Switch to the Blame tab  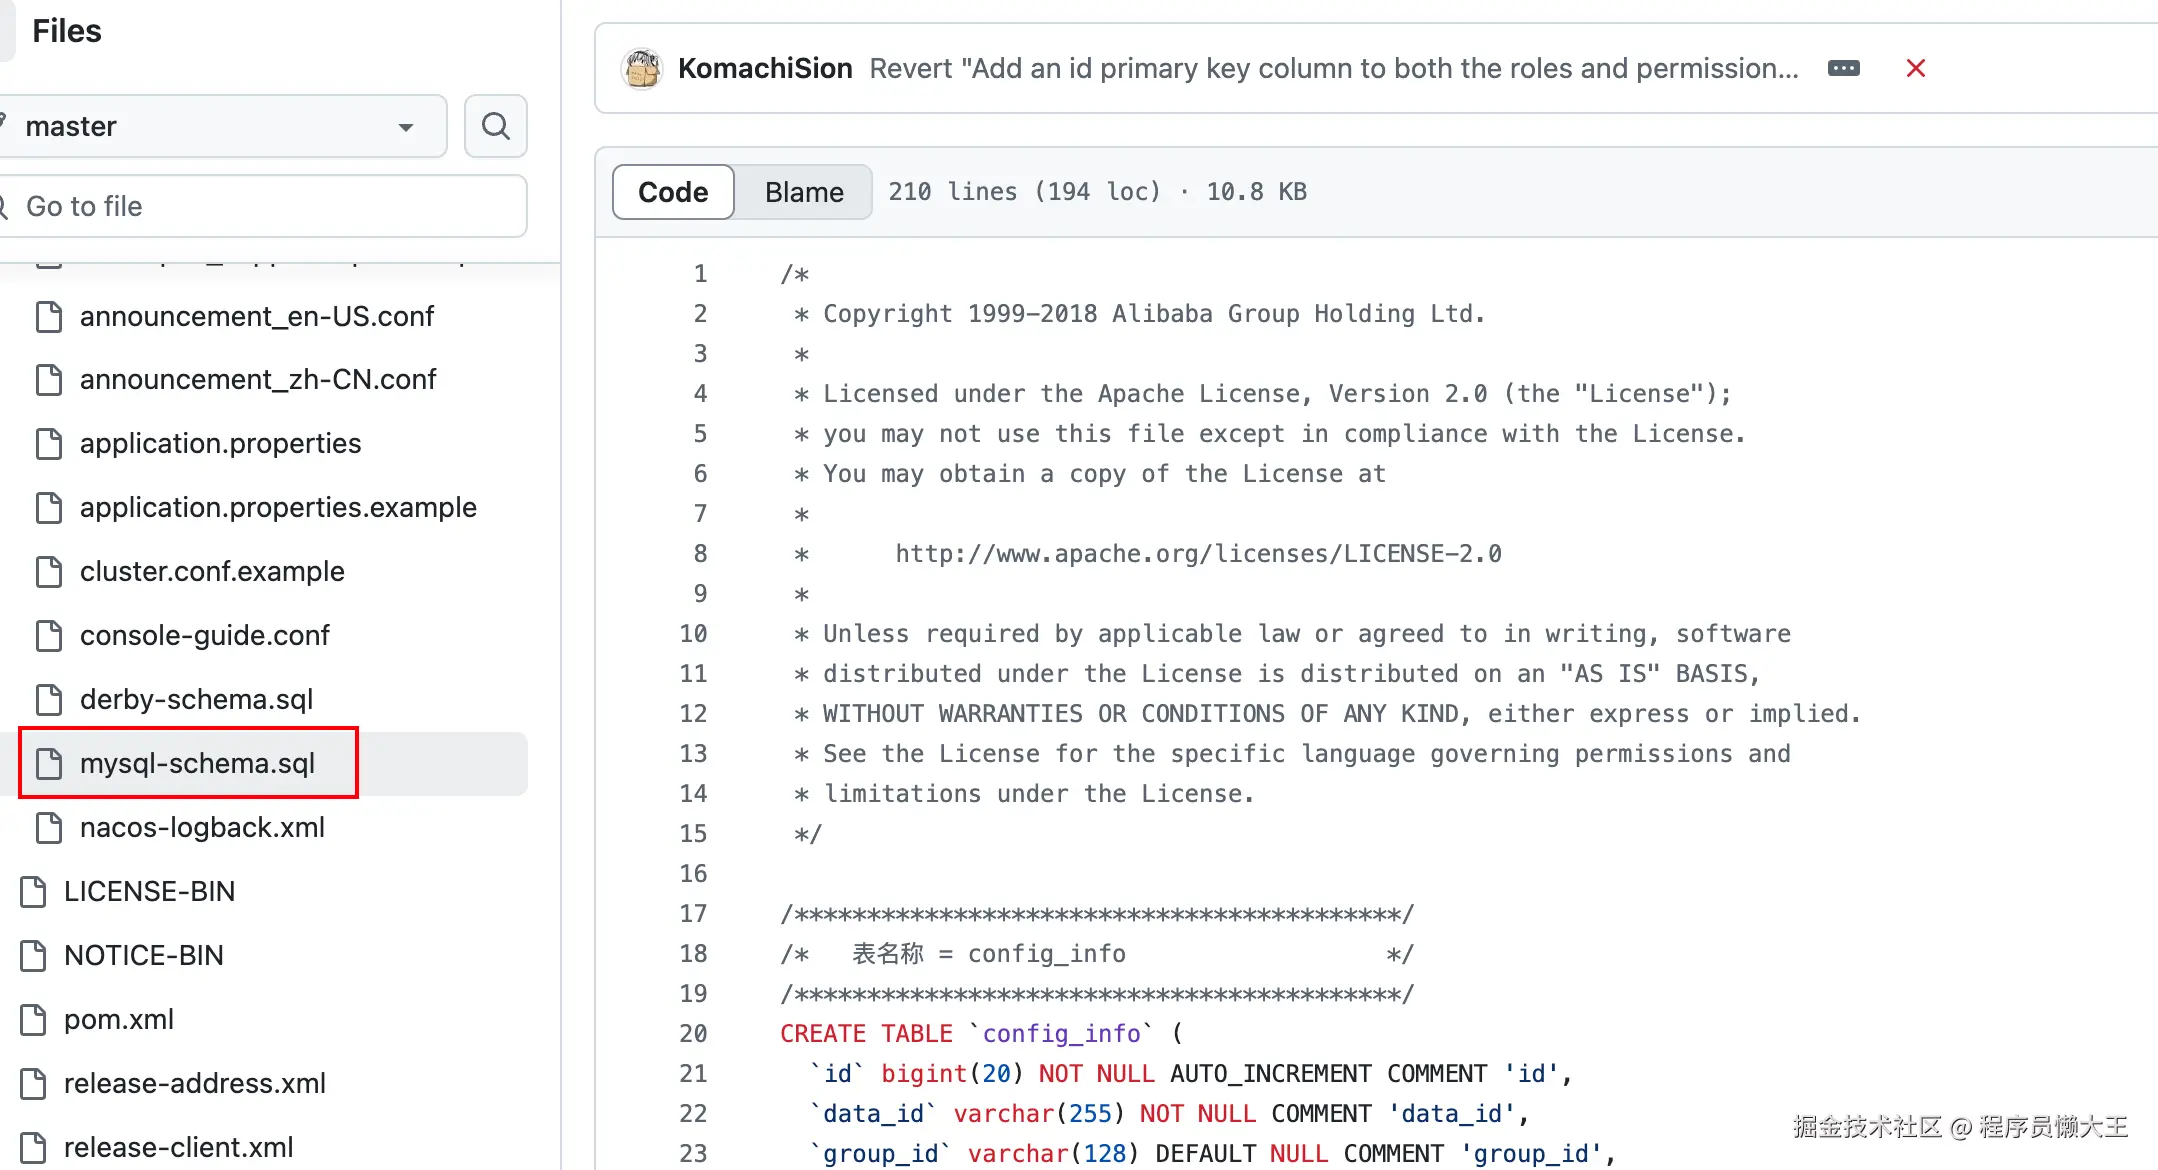[804, 192]
